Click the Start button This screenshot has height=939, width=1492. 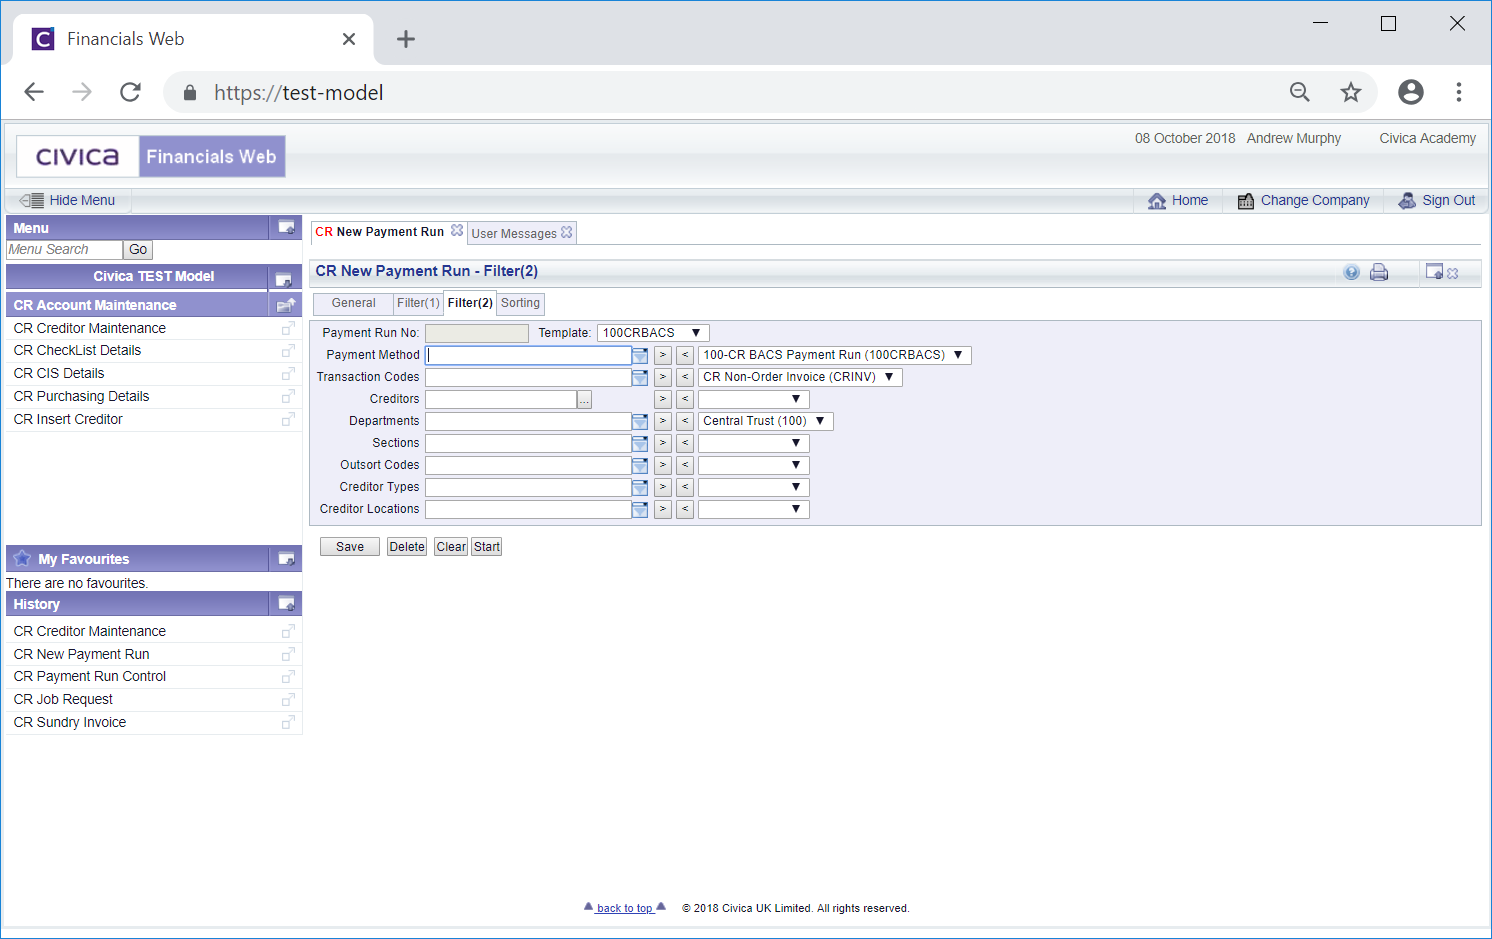(x=487, y=547)
